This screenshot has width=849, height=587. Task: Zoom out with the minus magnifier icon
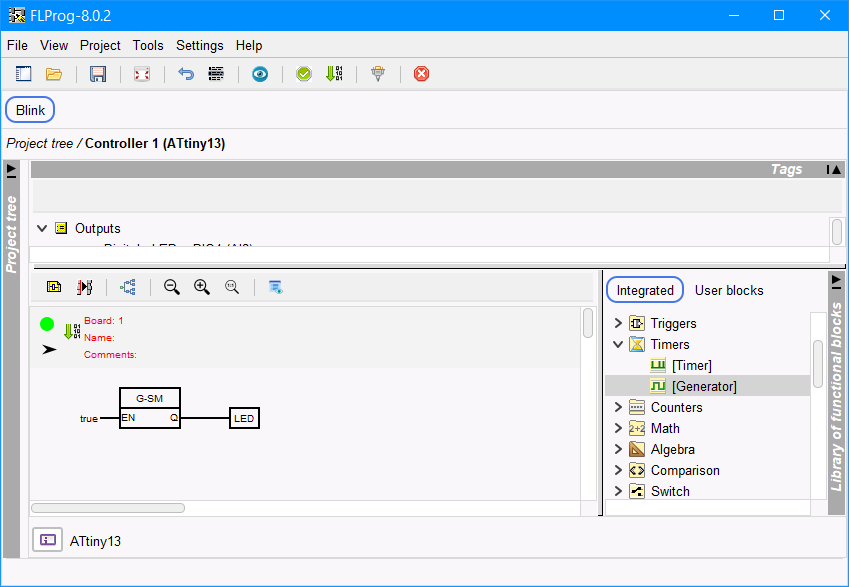coord(172,287)
